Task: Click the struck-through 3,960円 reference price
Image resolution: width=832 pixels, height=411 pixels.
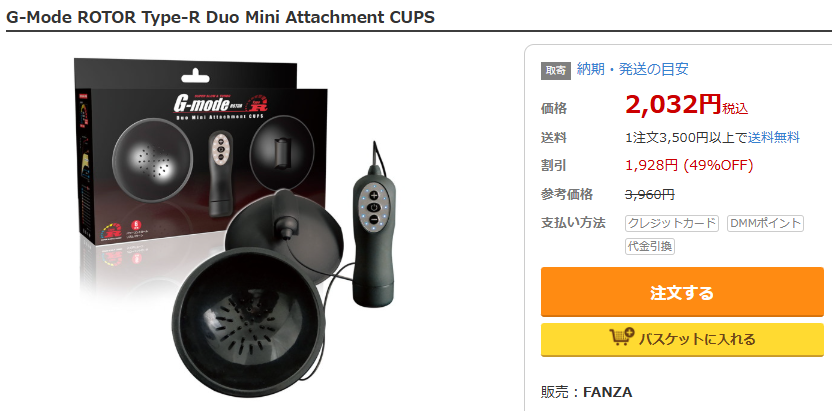Action: (x=650, y=195)
